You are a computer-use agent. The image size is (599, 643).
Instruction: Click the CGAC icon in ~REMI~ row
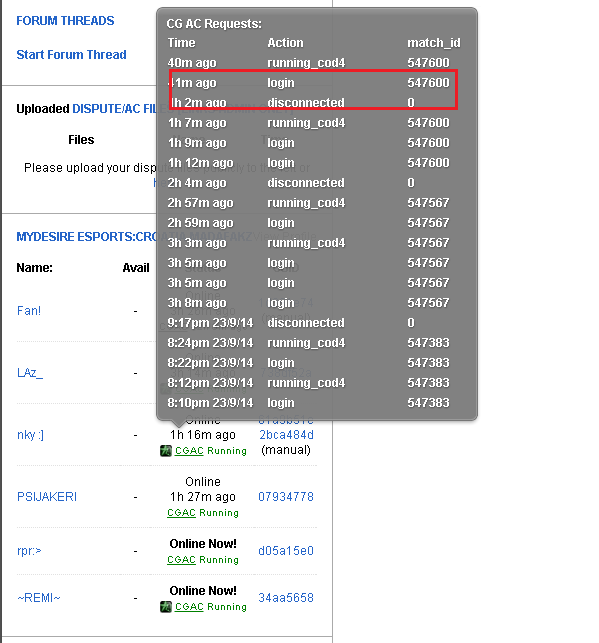[x=166, y=607]
